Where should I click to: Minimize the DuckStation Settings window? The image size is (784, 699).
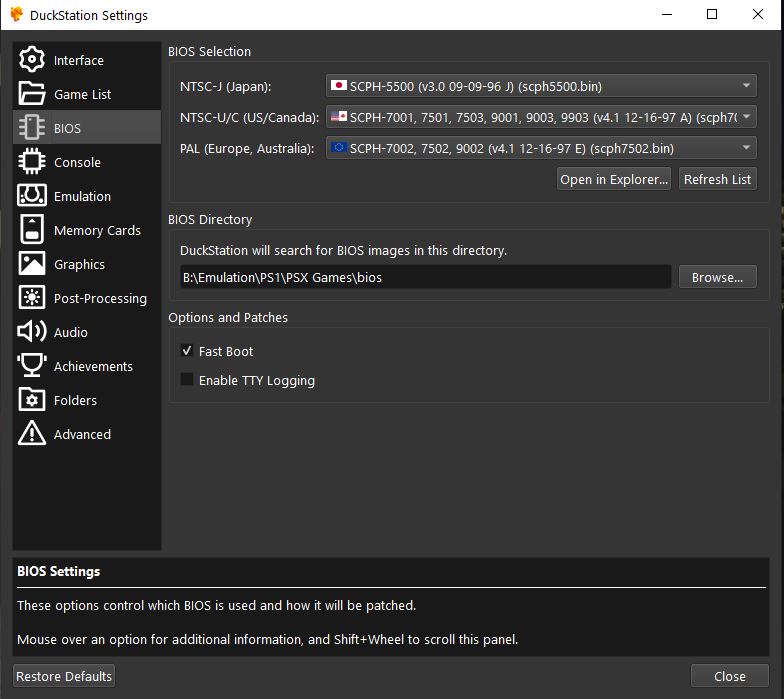click(666, 14)
